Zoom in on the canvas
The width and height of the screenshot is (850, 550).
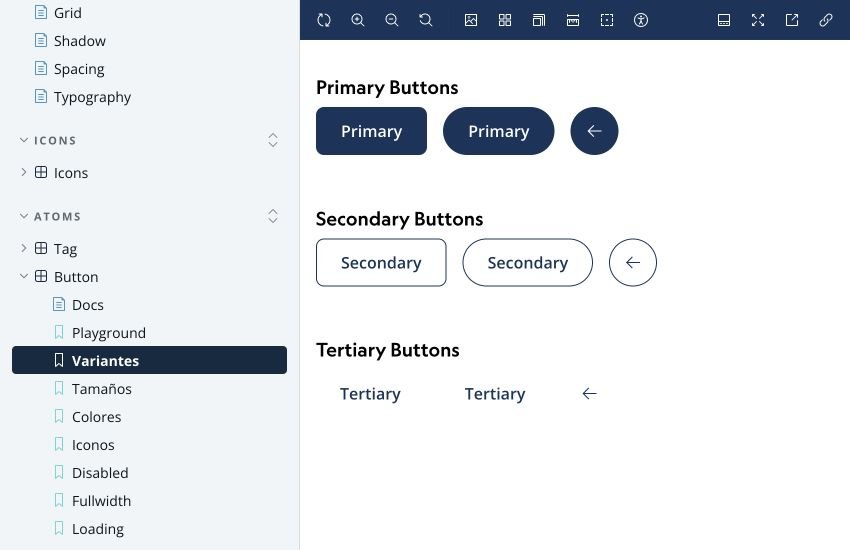pyautogui.click(x=358, y=20)
